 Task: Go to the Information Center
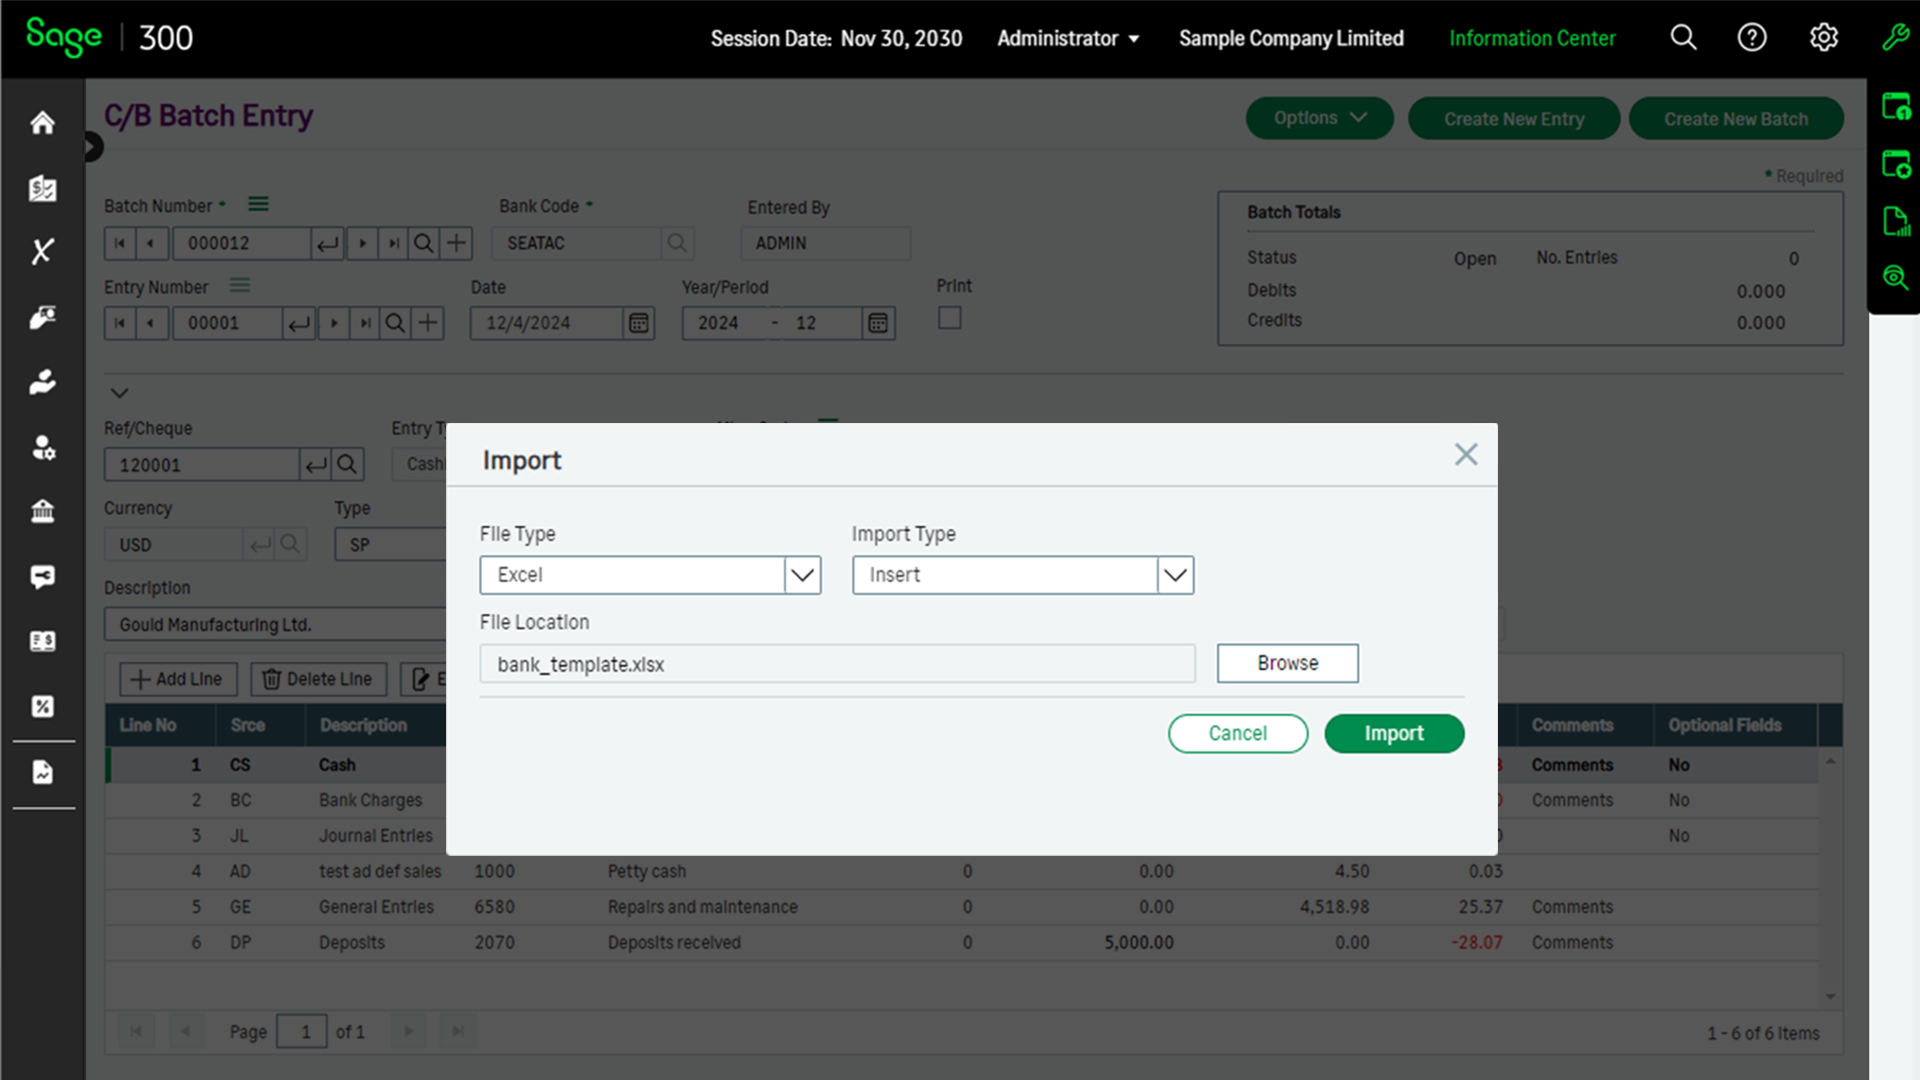tap(1532, 38)
